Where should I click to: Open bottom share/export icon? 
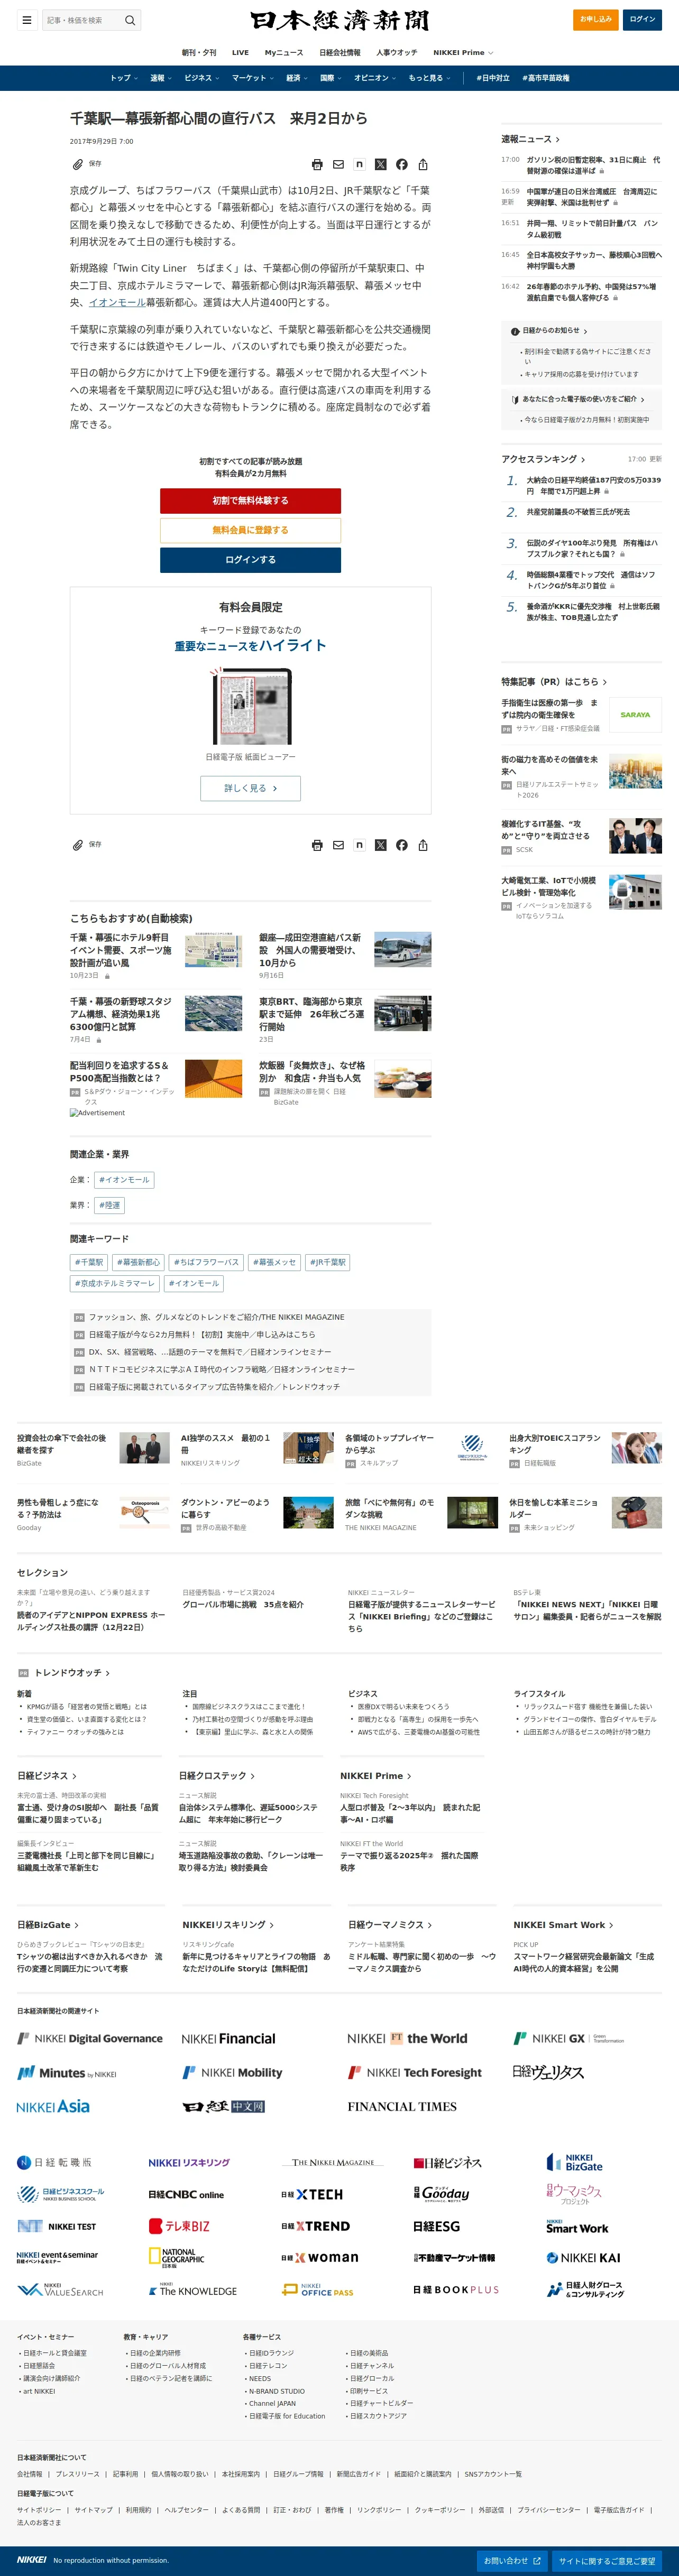423,845
